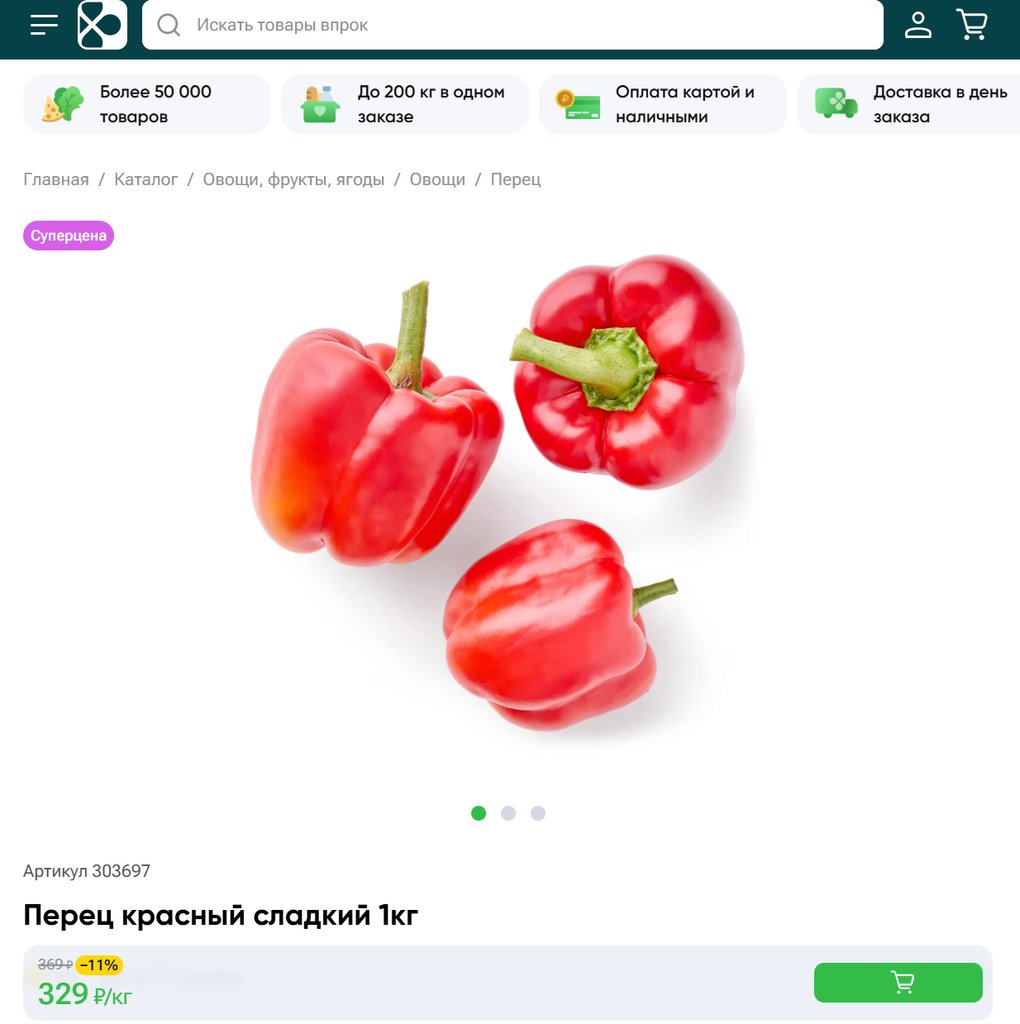The height and width of the screenshot is (1024, 1020).
Task: Open the user profile icon
Action: click(917, 25)
